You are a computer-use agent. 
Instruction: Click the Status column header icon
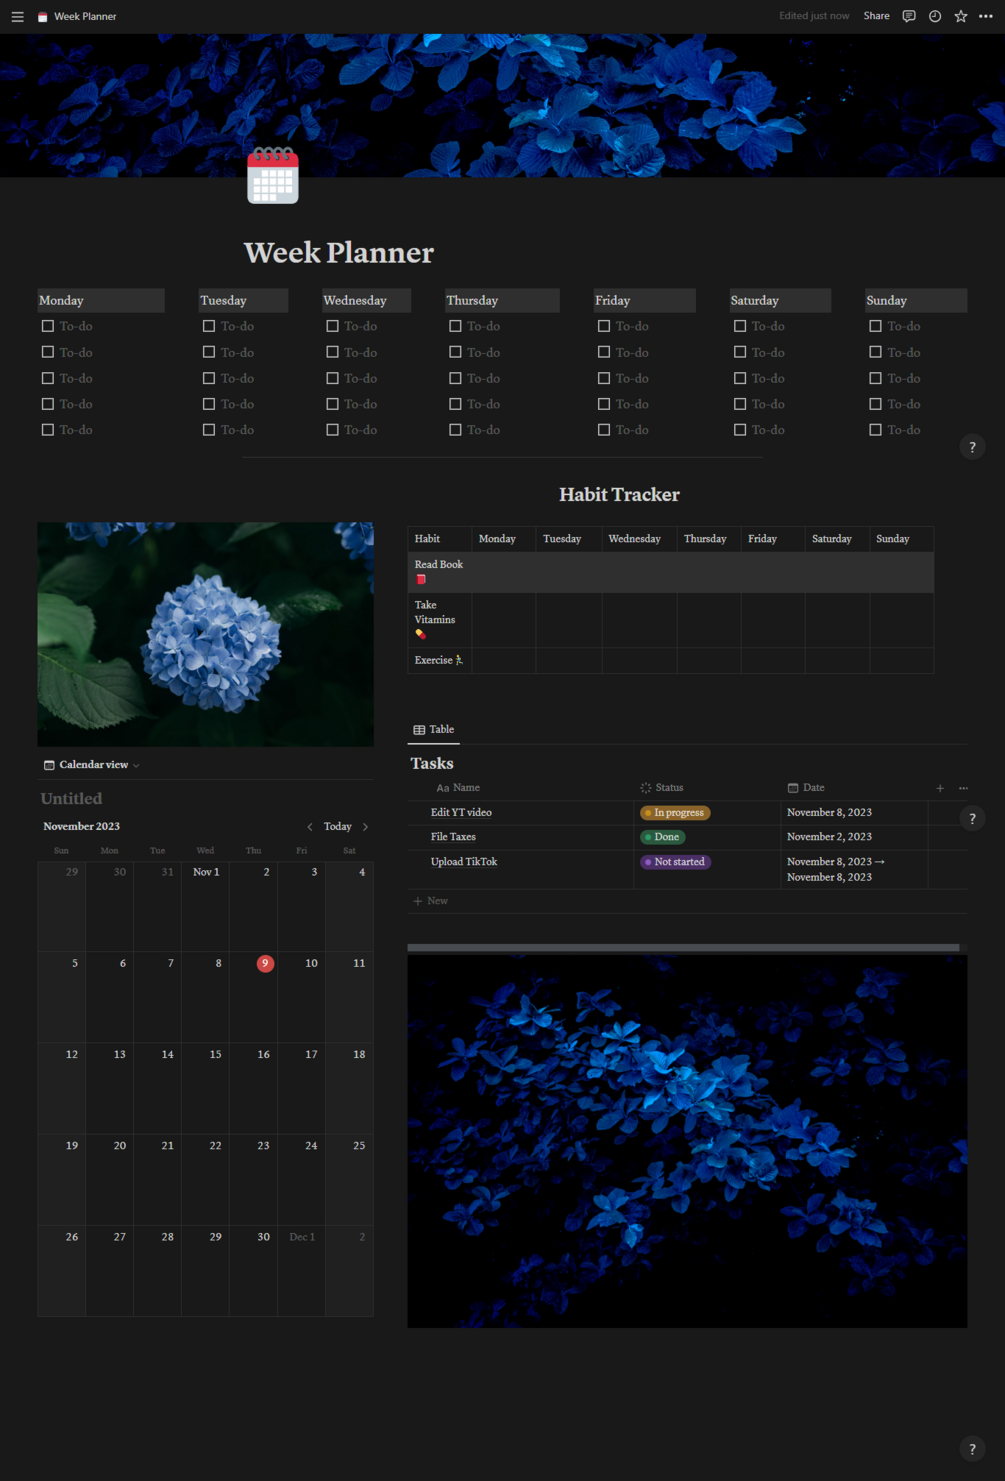click(x=646, y=788)
